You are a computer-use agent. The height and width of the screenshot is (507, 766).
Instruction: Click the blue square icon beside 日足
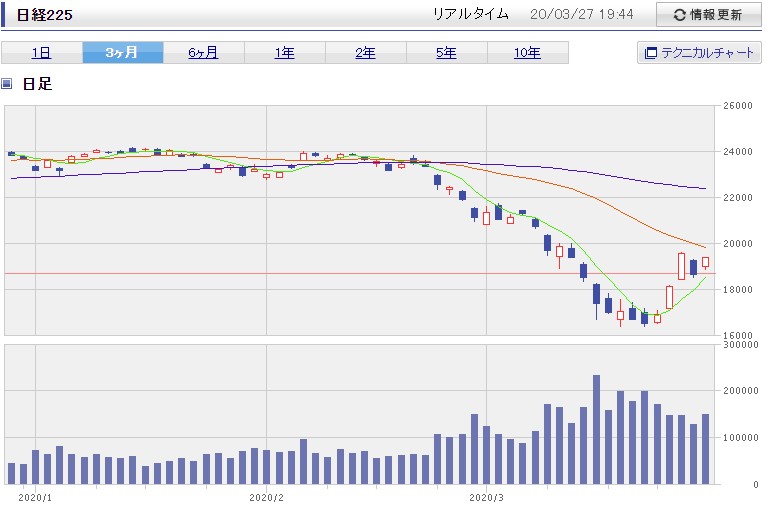7,84
